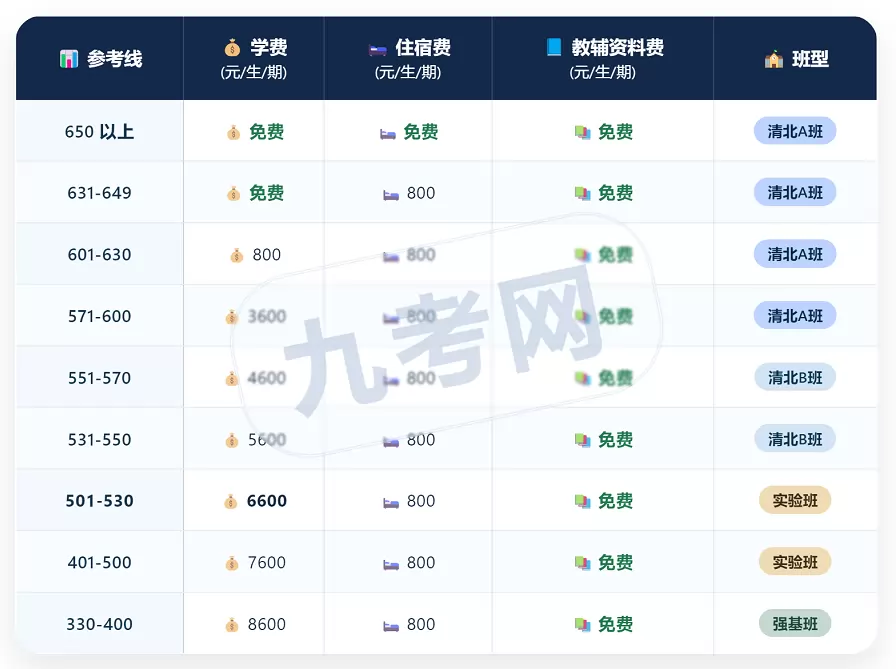Click the 800 accommodation value in 501-530 row
896x669 pixels.
pos(421,501)
